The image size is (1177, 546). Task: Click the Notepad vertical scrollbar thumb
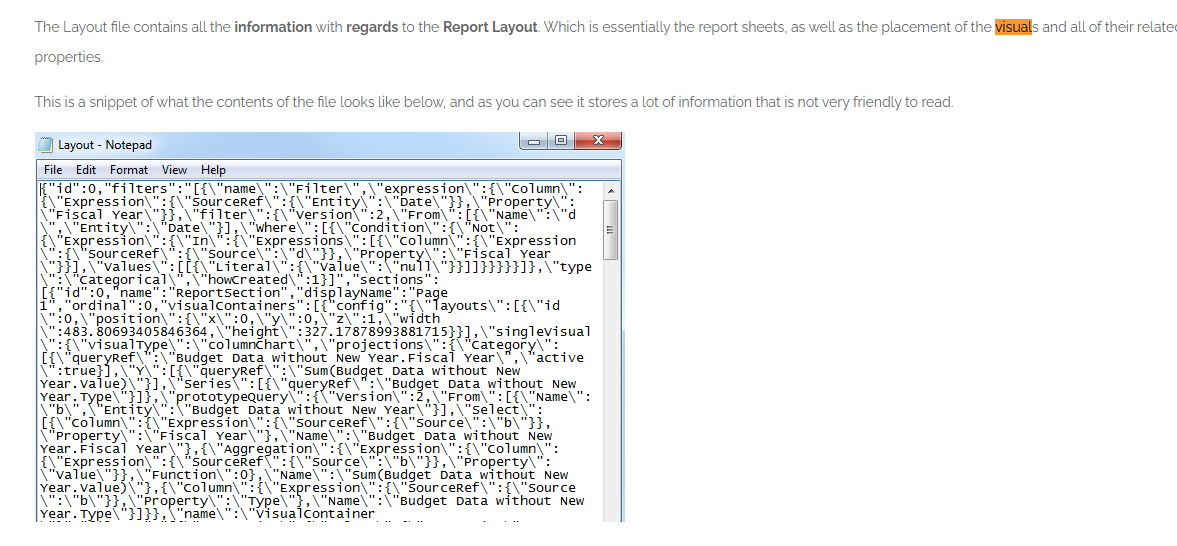pos(610,230)
